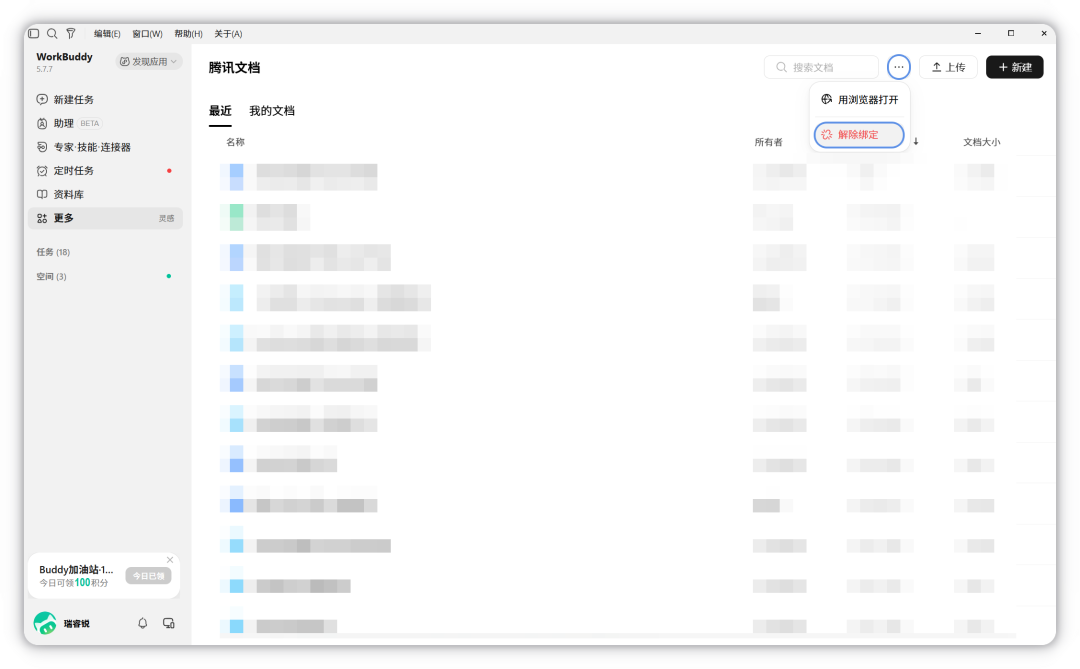Image resolution: width=1080 pixels, height=669 pixels.
Task: Open the search magnifier in title bar
Action: click(52, 33)
